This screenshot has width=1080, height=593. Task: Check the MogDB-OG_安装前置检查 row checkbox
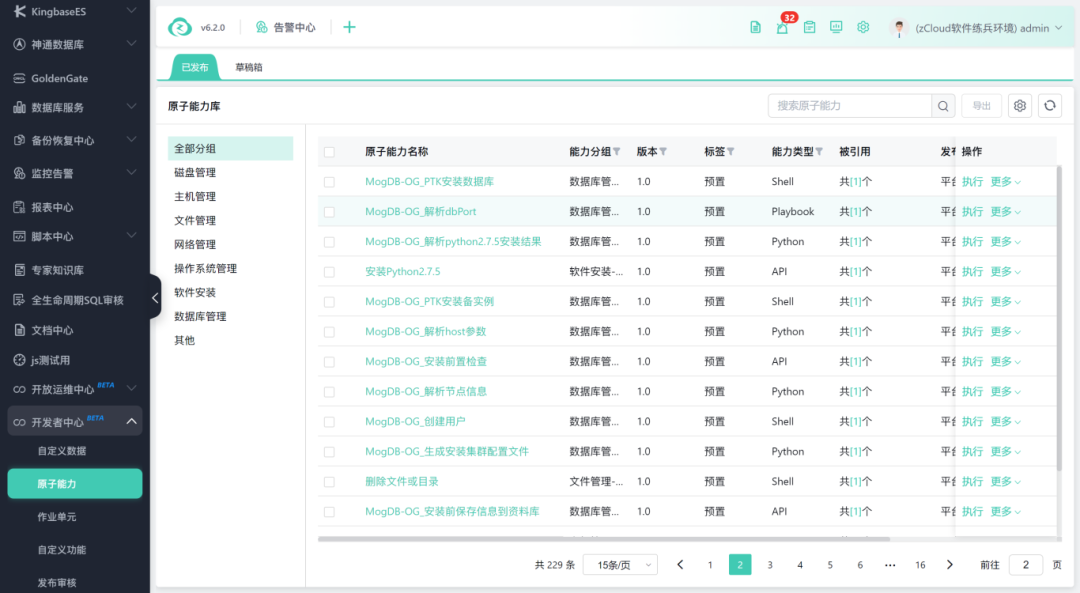[x=329, y=362]
